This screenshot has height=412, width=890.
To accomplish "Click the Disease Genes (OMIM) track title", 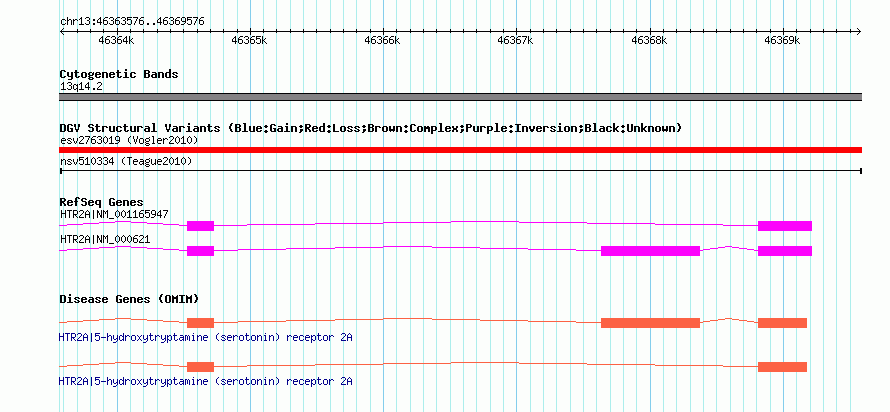I will pyautogui.click(x=129, y=299).
